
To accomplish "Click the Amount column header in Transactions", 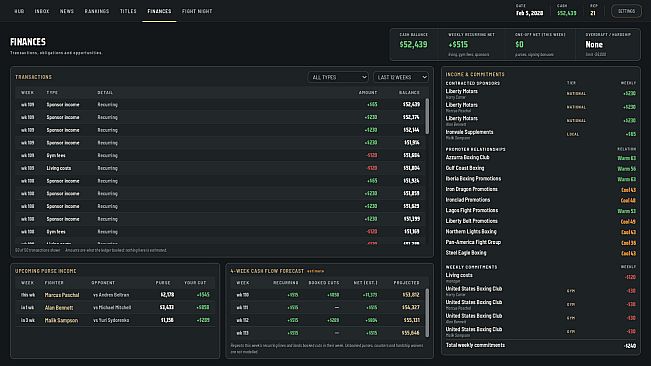I will 368,93.
